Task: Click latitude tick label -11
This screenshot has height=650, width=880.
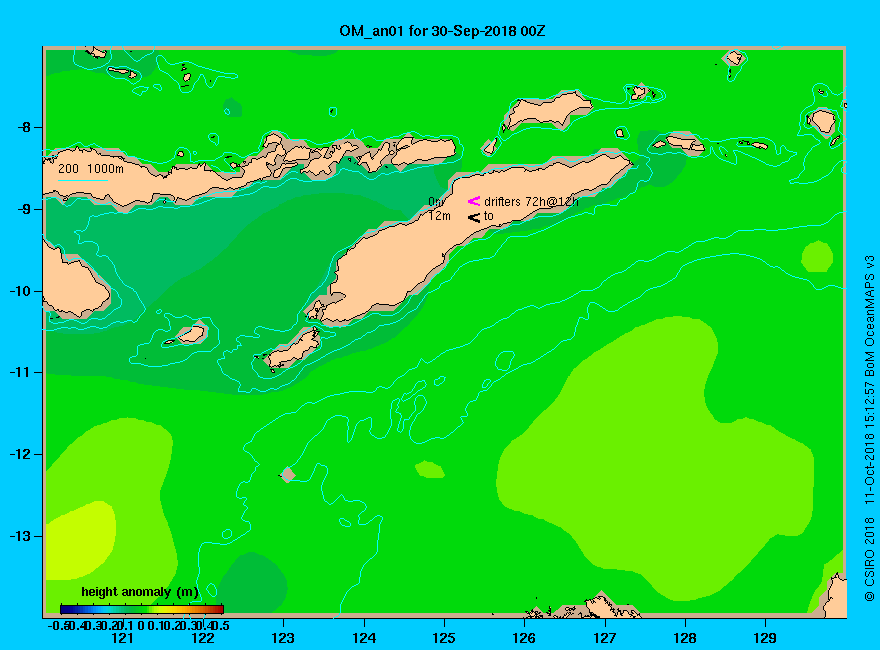Action: (x=20, y=372)
